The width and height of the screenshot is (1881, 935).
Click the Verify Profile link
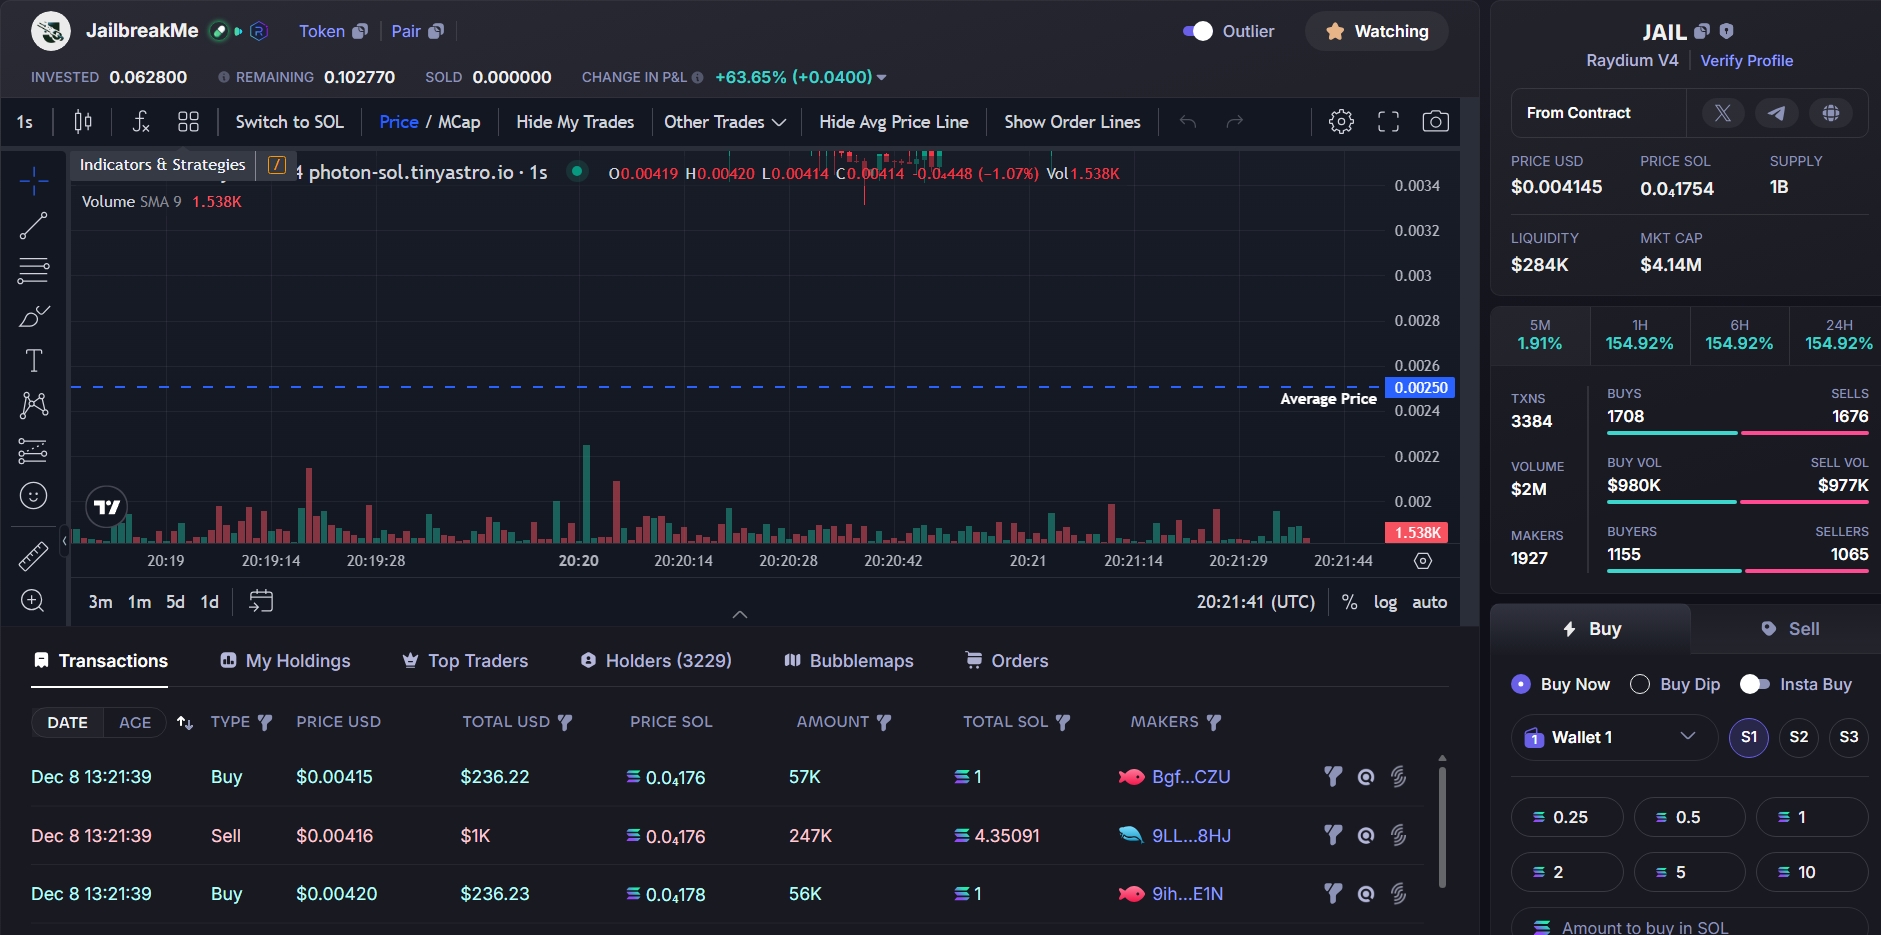pos(1746,61)
